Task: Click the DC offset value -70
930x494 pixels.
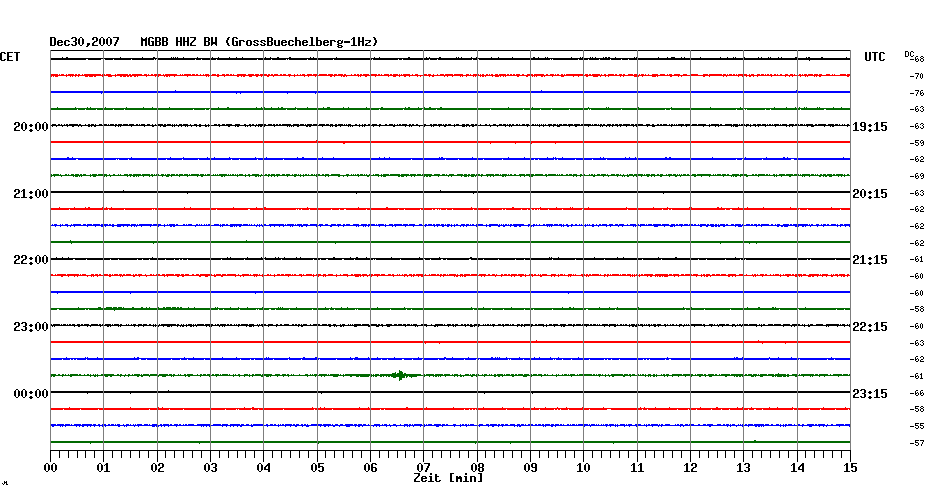Action: pos(916,77)
